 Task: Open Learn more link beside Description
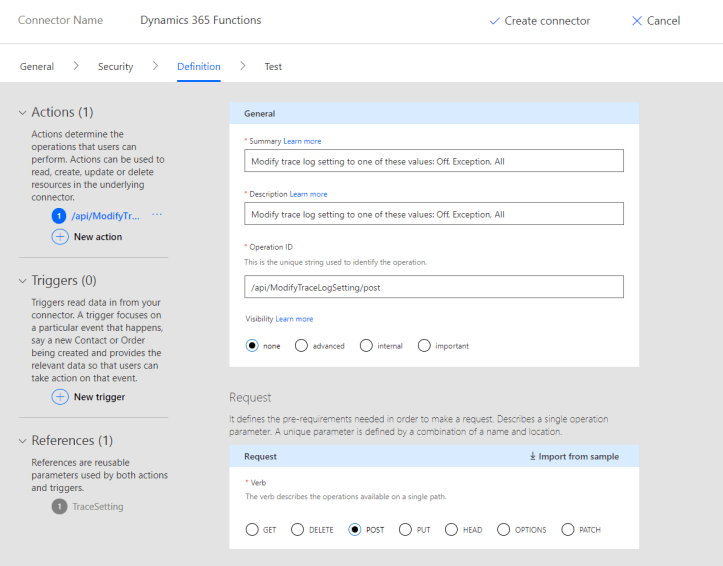[308, 194]
